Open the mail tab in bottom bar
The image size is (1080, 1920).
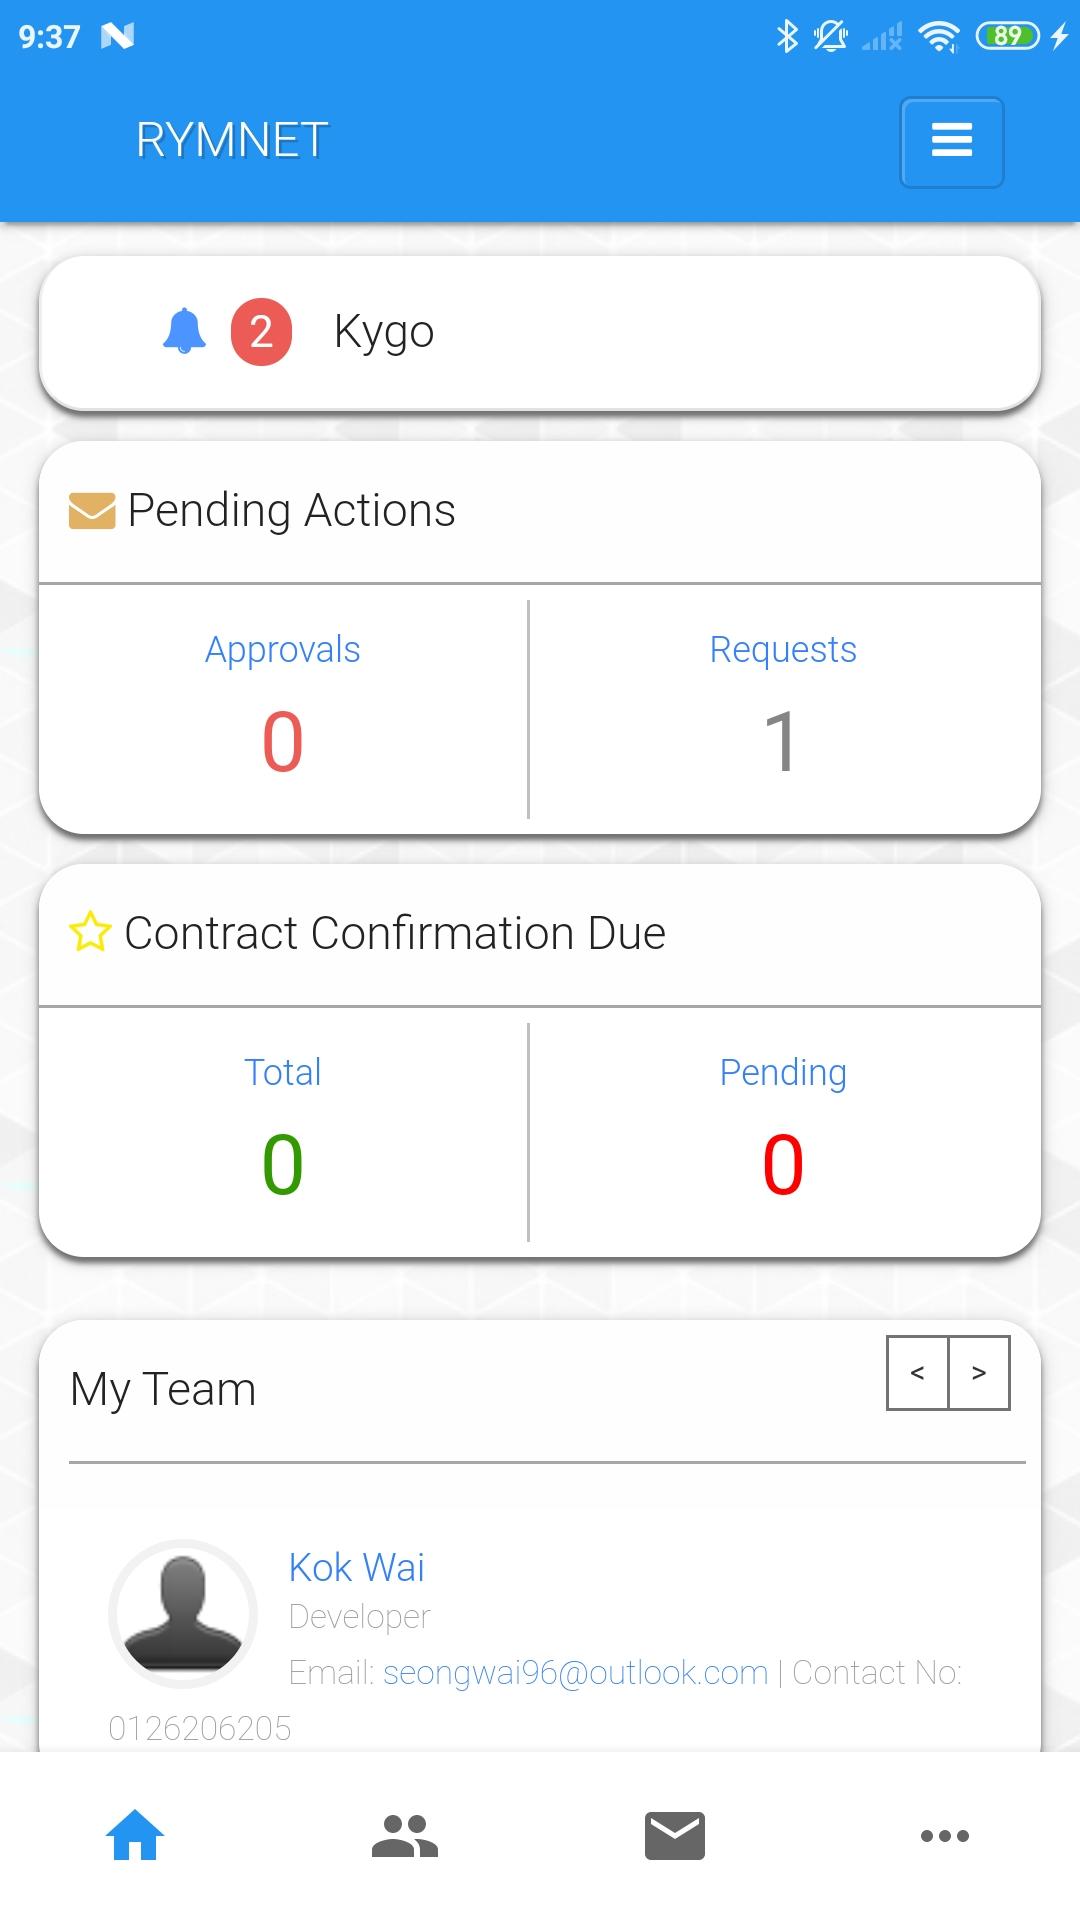[675, 1835]
